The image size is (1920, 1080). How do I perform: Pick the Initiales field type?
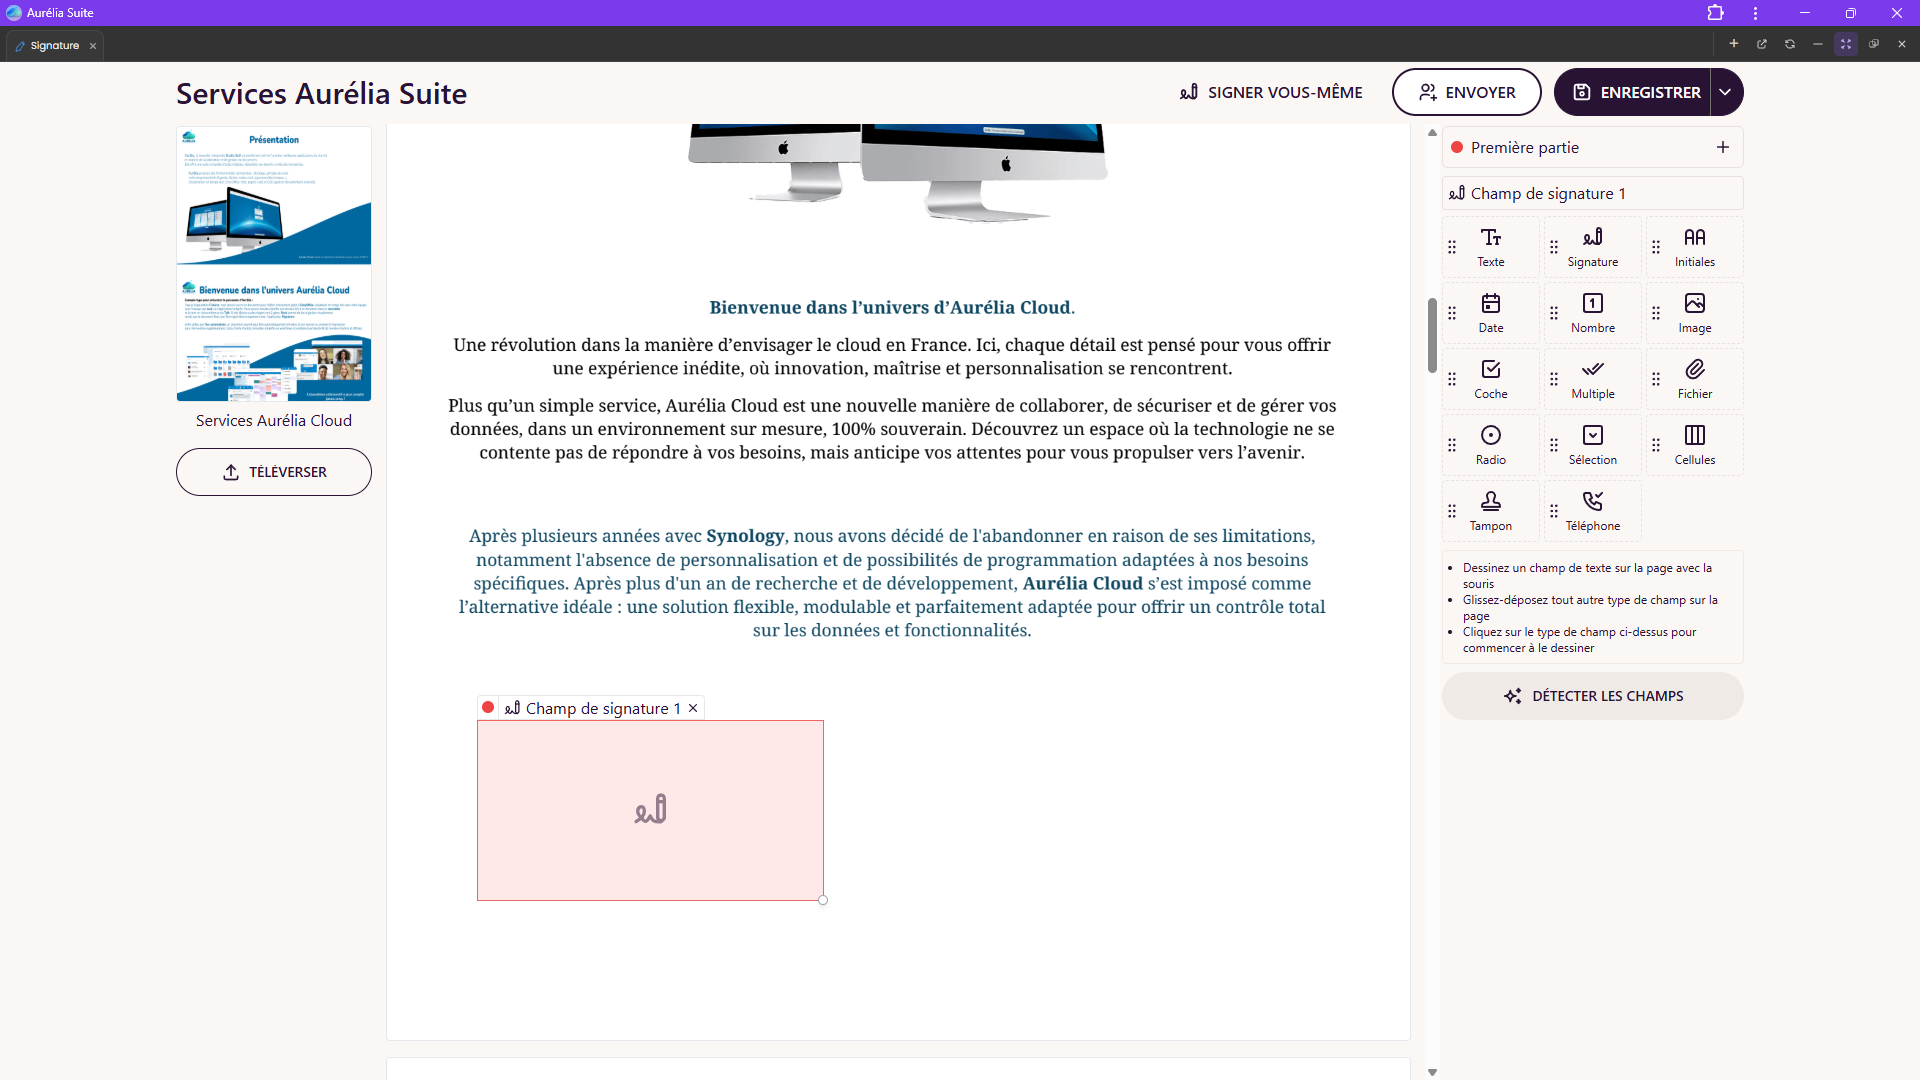1695,247
